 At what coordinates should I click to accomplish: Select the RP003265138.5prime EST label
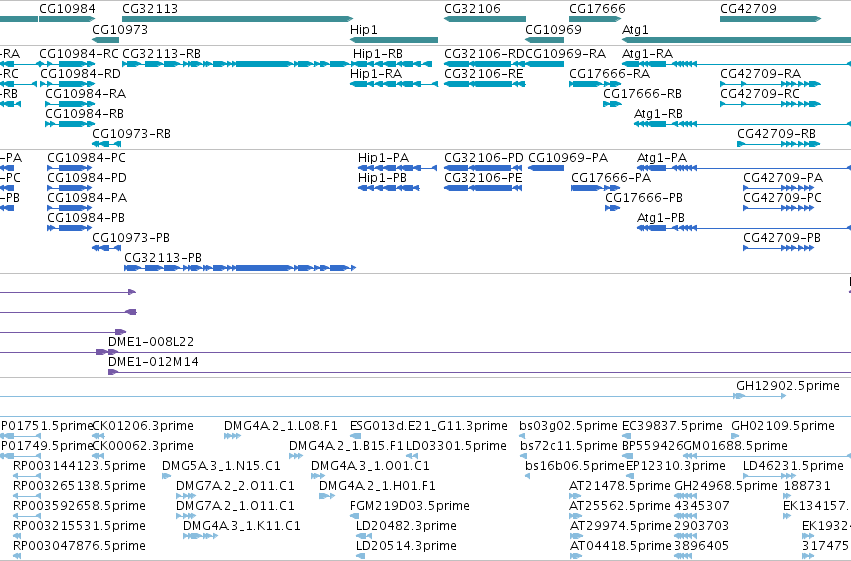click(x=79, y=486)
